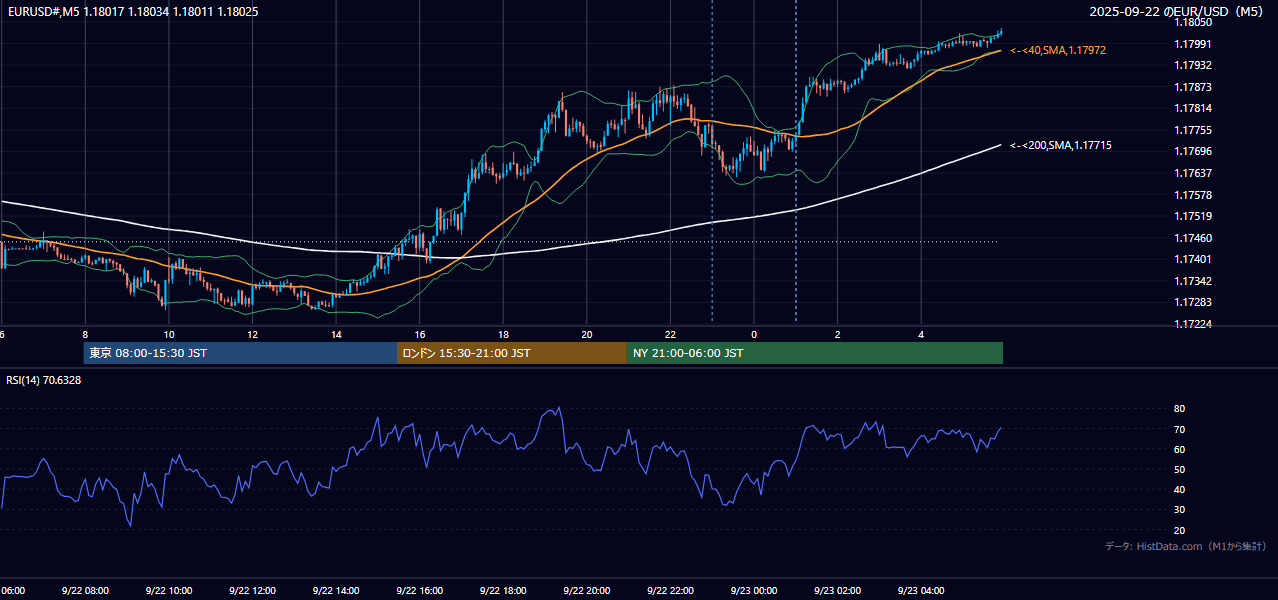1278x600 pixels.
Task: Click the 9/22 18:00 time axis label
Action: coord(503,590)
